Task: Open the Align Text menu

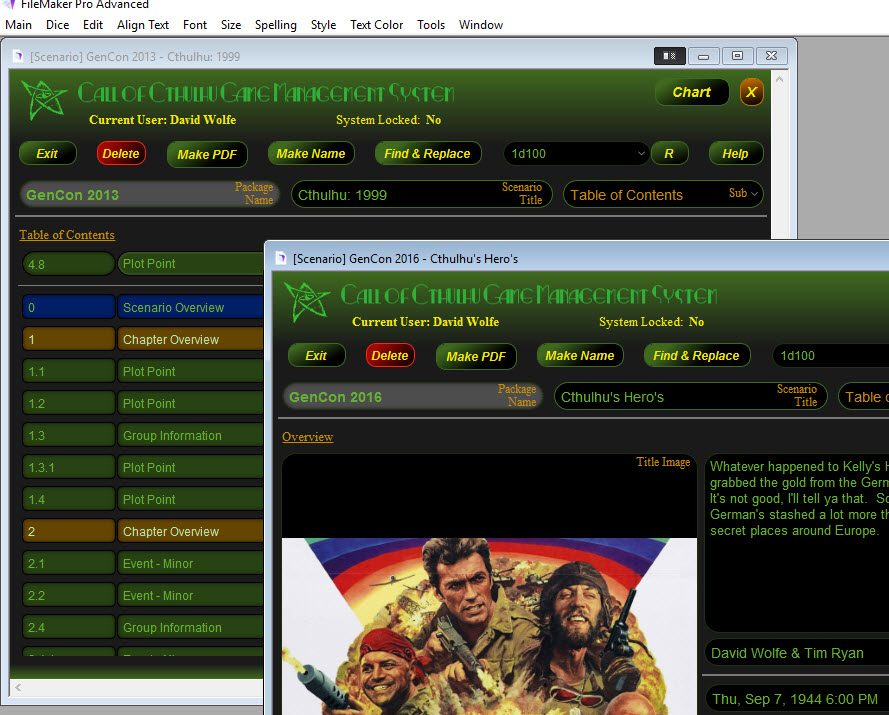Action: (x=143, y=25)
